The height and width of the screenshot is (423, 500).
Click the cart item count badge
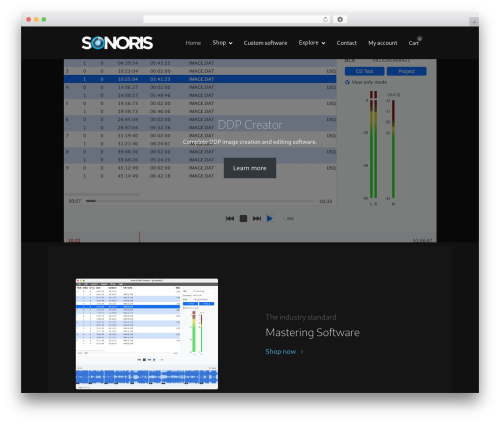coord(420,39)
